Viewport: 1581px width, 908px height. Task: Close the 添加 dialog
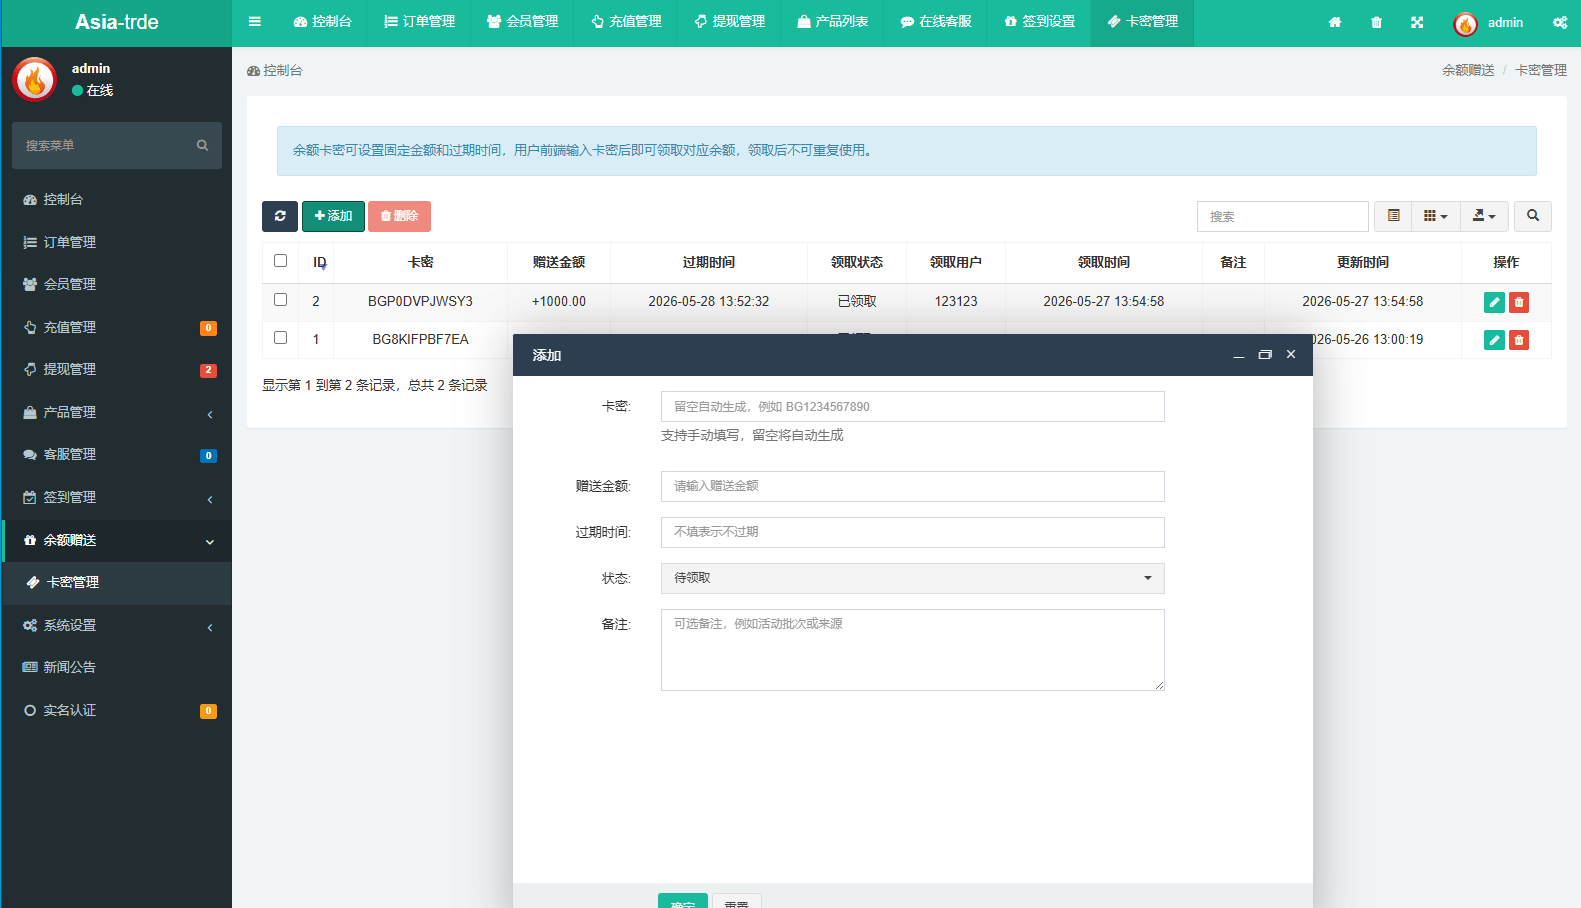(1291, 354)
